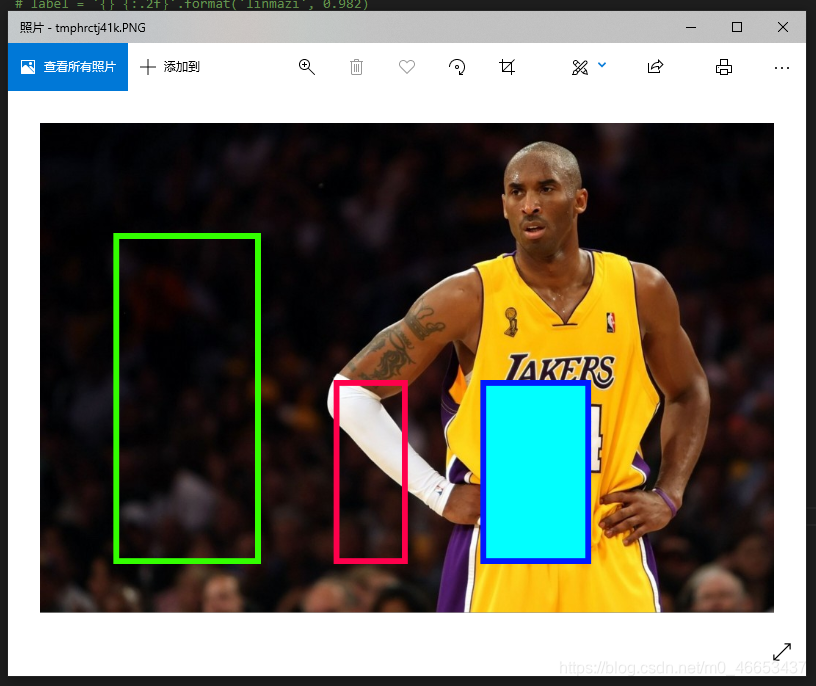Expand the Edit & Create dropdown chevron
This screenshot has height=686, width=816.
click(602, 65)
